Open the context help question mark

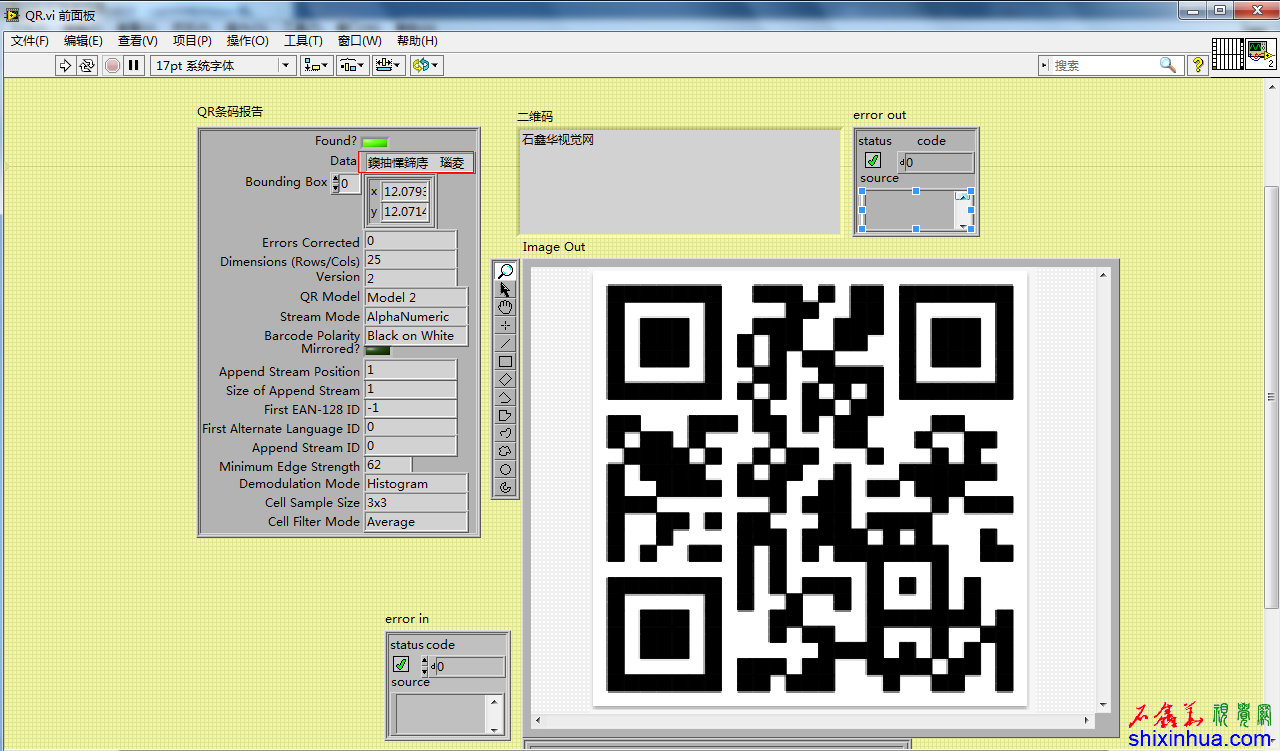(1198, 65)
